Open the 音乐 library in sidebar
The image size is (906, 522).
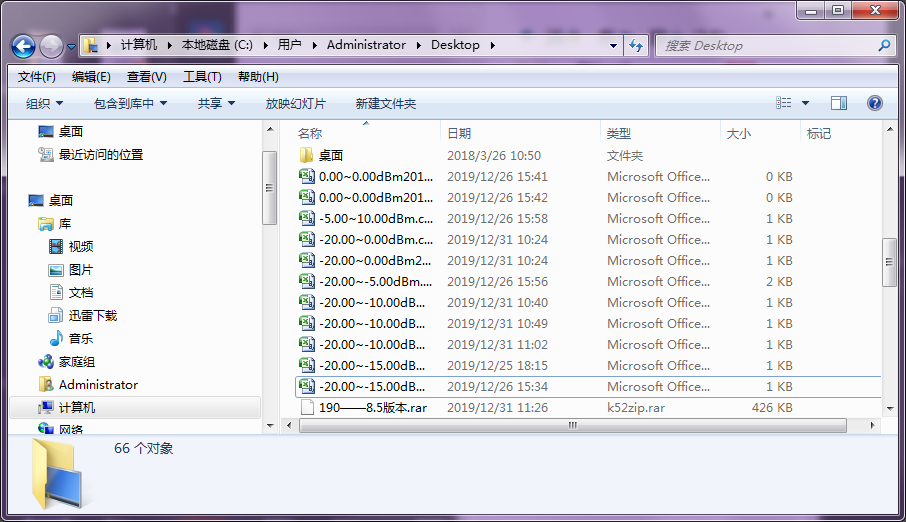tap(80, 339)
